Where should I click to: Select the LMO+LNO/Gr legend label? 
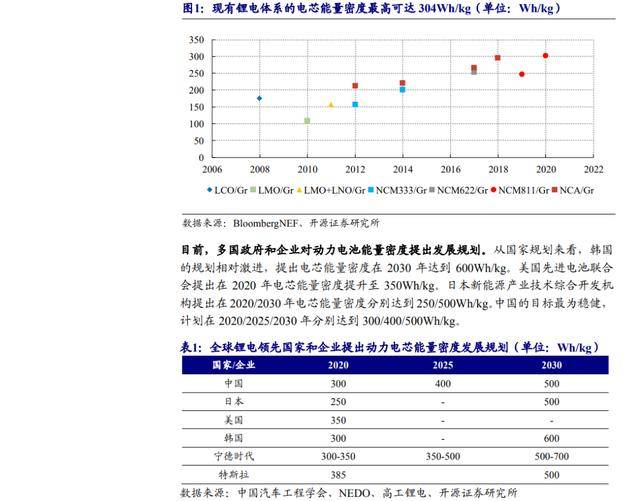334,190
